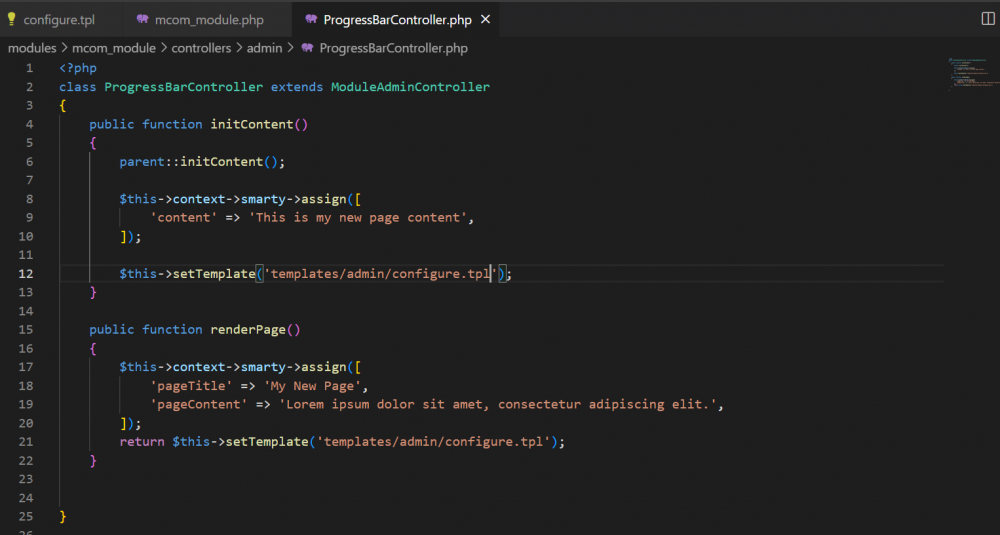Viewport: 1000px width, 535px height.
Task: Click the split editor icon
Action: click(x=988, y=19)
